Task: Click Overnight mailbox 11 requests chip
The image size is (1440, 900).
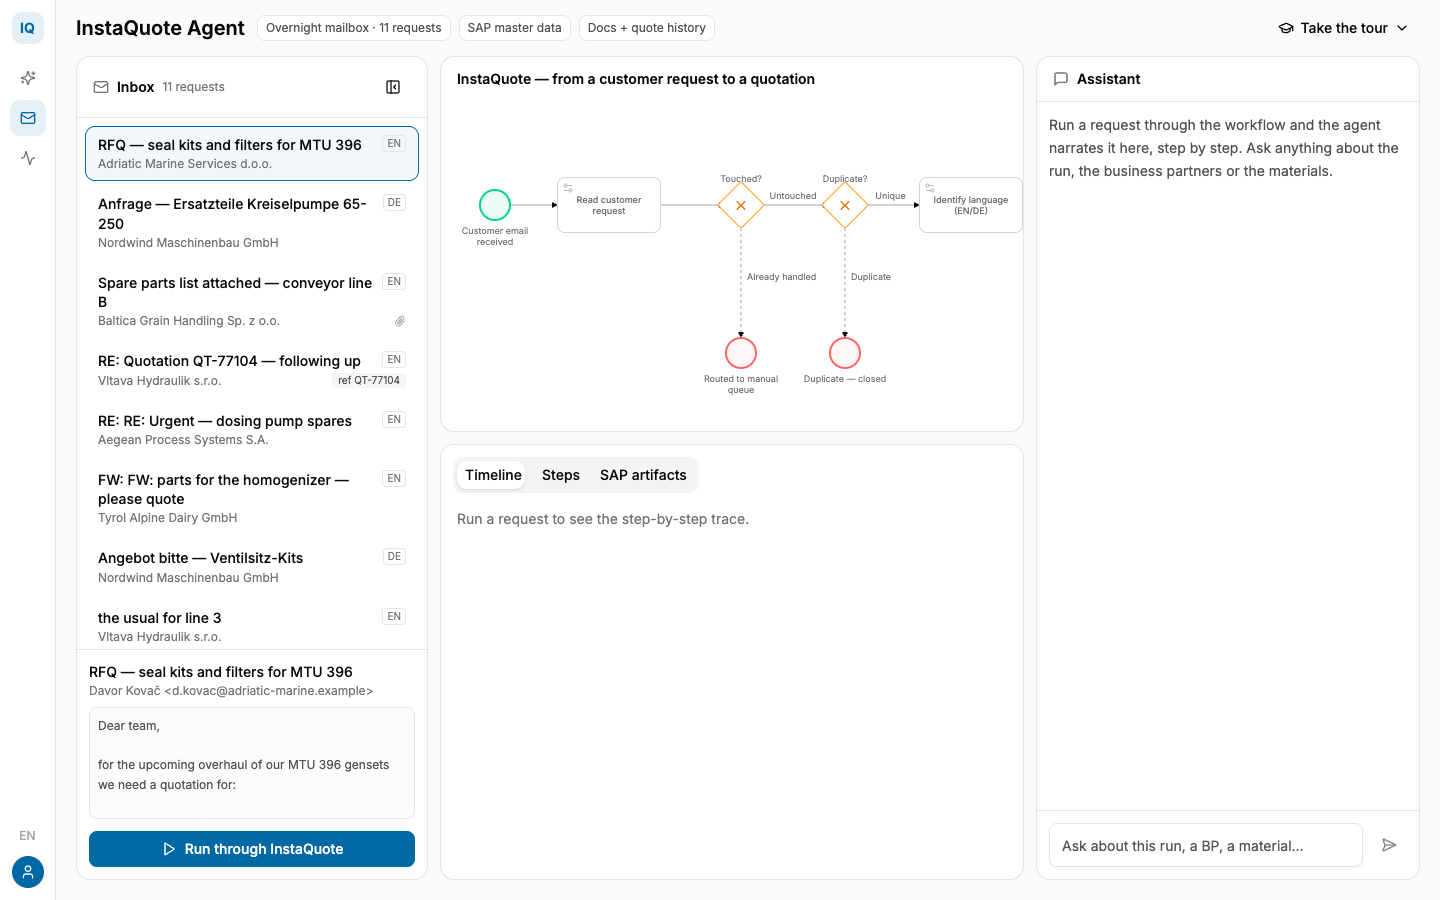Action: click(354, 28)
